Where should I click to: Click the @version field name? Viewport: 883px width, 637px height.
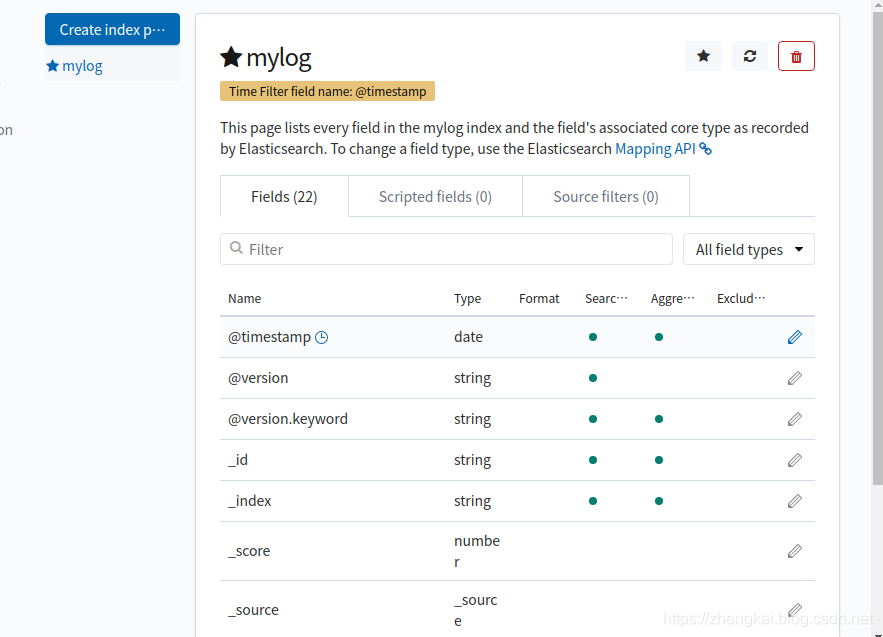258,378
